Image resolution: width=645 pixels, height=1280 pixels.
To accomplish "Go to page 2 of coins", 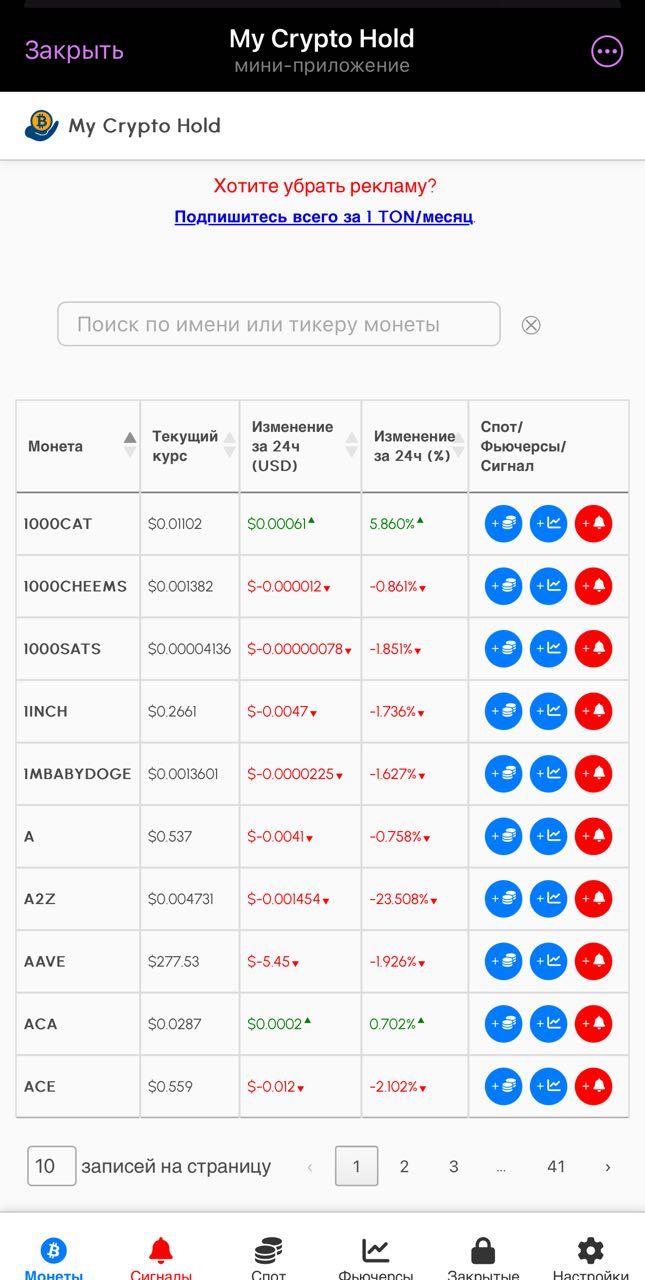I will pos(404,1166).
